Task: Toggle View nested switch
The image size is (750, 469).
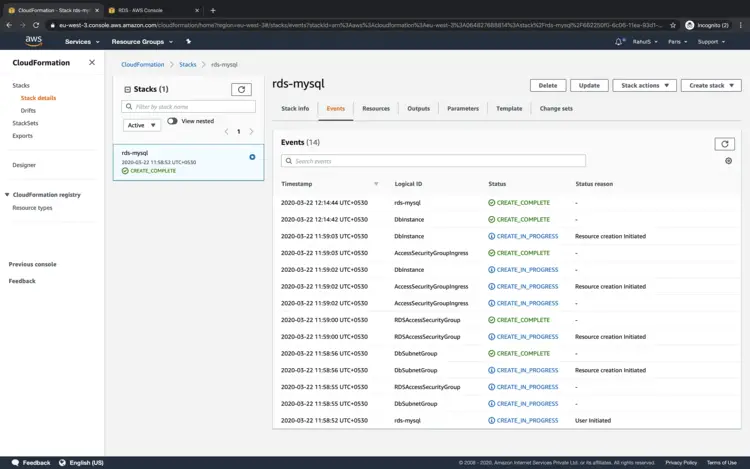Action: click(172, 121)
